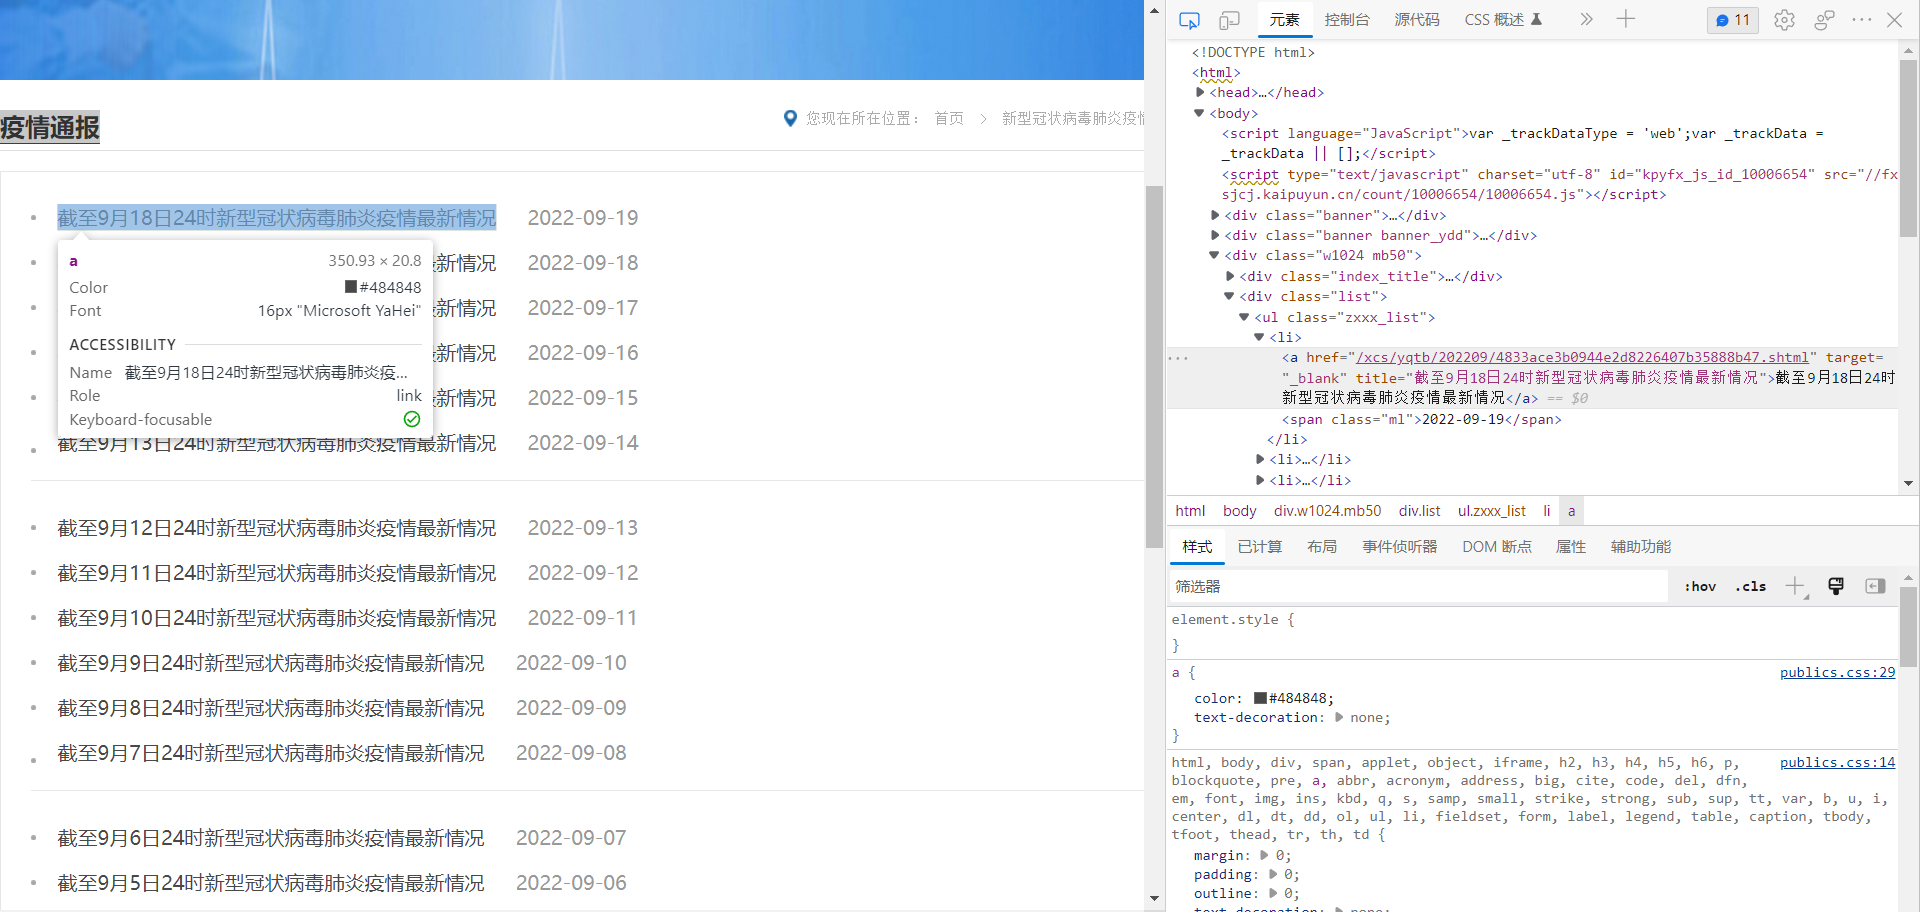The image size is (1920, 912).
Task: Collapse the w1024 mb50 div node
Action: click(1215, 256)
